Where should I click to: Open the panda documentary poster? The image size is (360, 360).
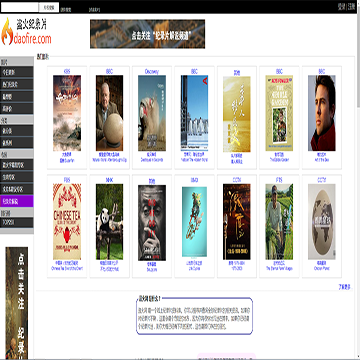click(x=109, y=222)
